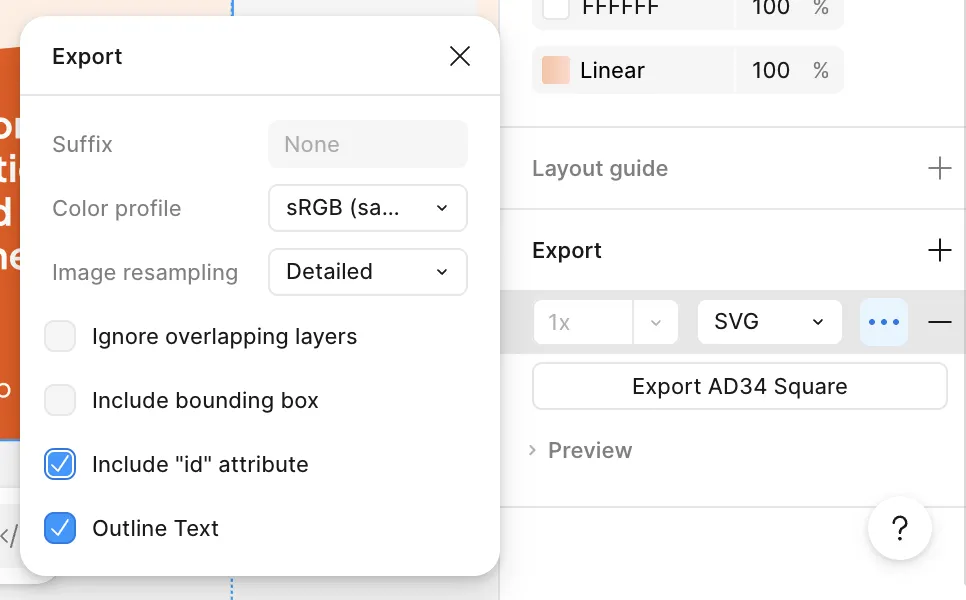Open the Image resampling Detailed dropdown
This screenshot has height=600, width=966.
367,272
